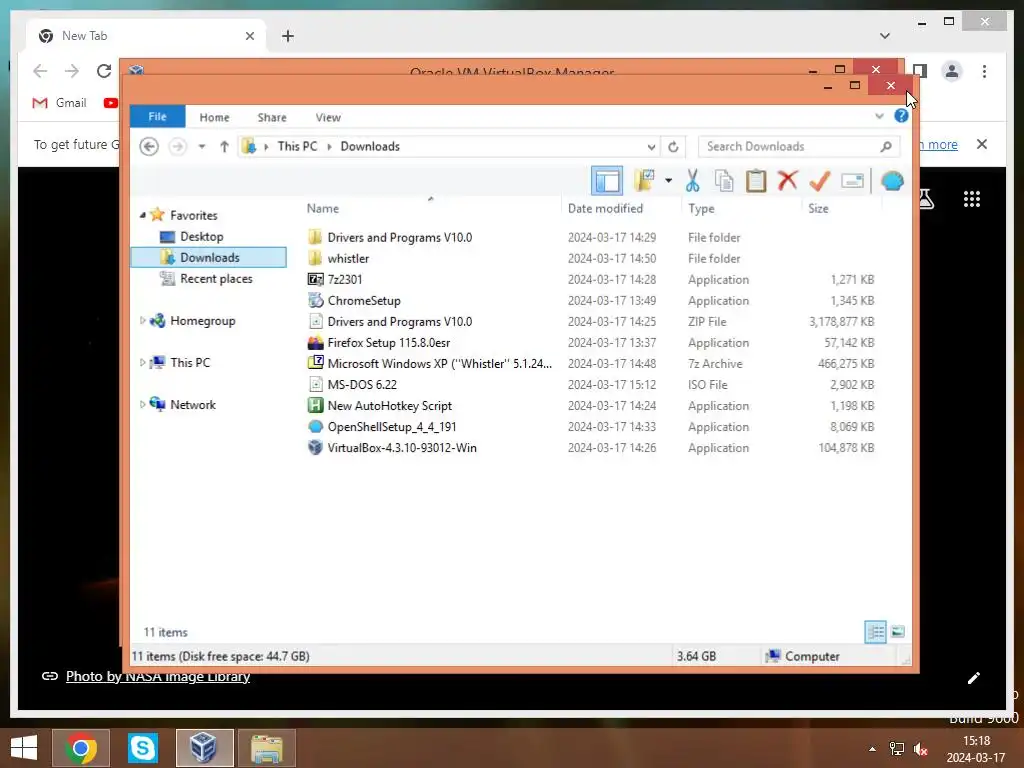Select Desktop in Favorites

(201, 236)
